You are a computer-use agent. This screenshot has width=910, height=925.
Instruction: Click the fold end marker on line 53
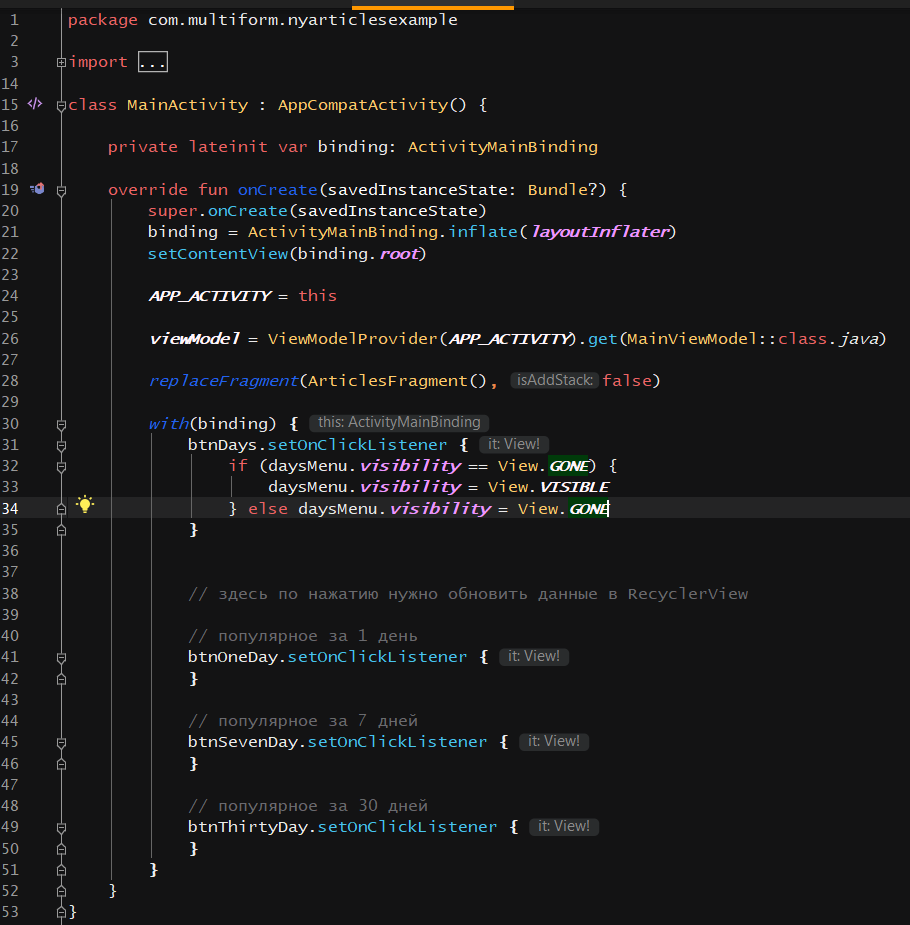[61, 913]
